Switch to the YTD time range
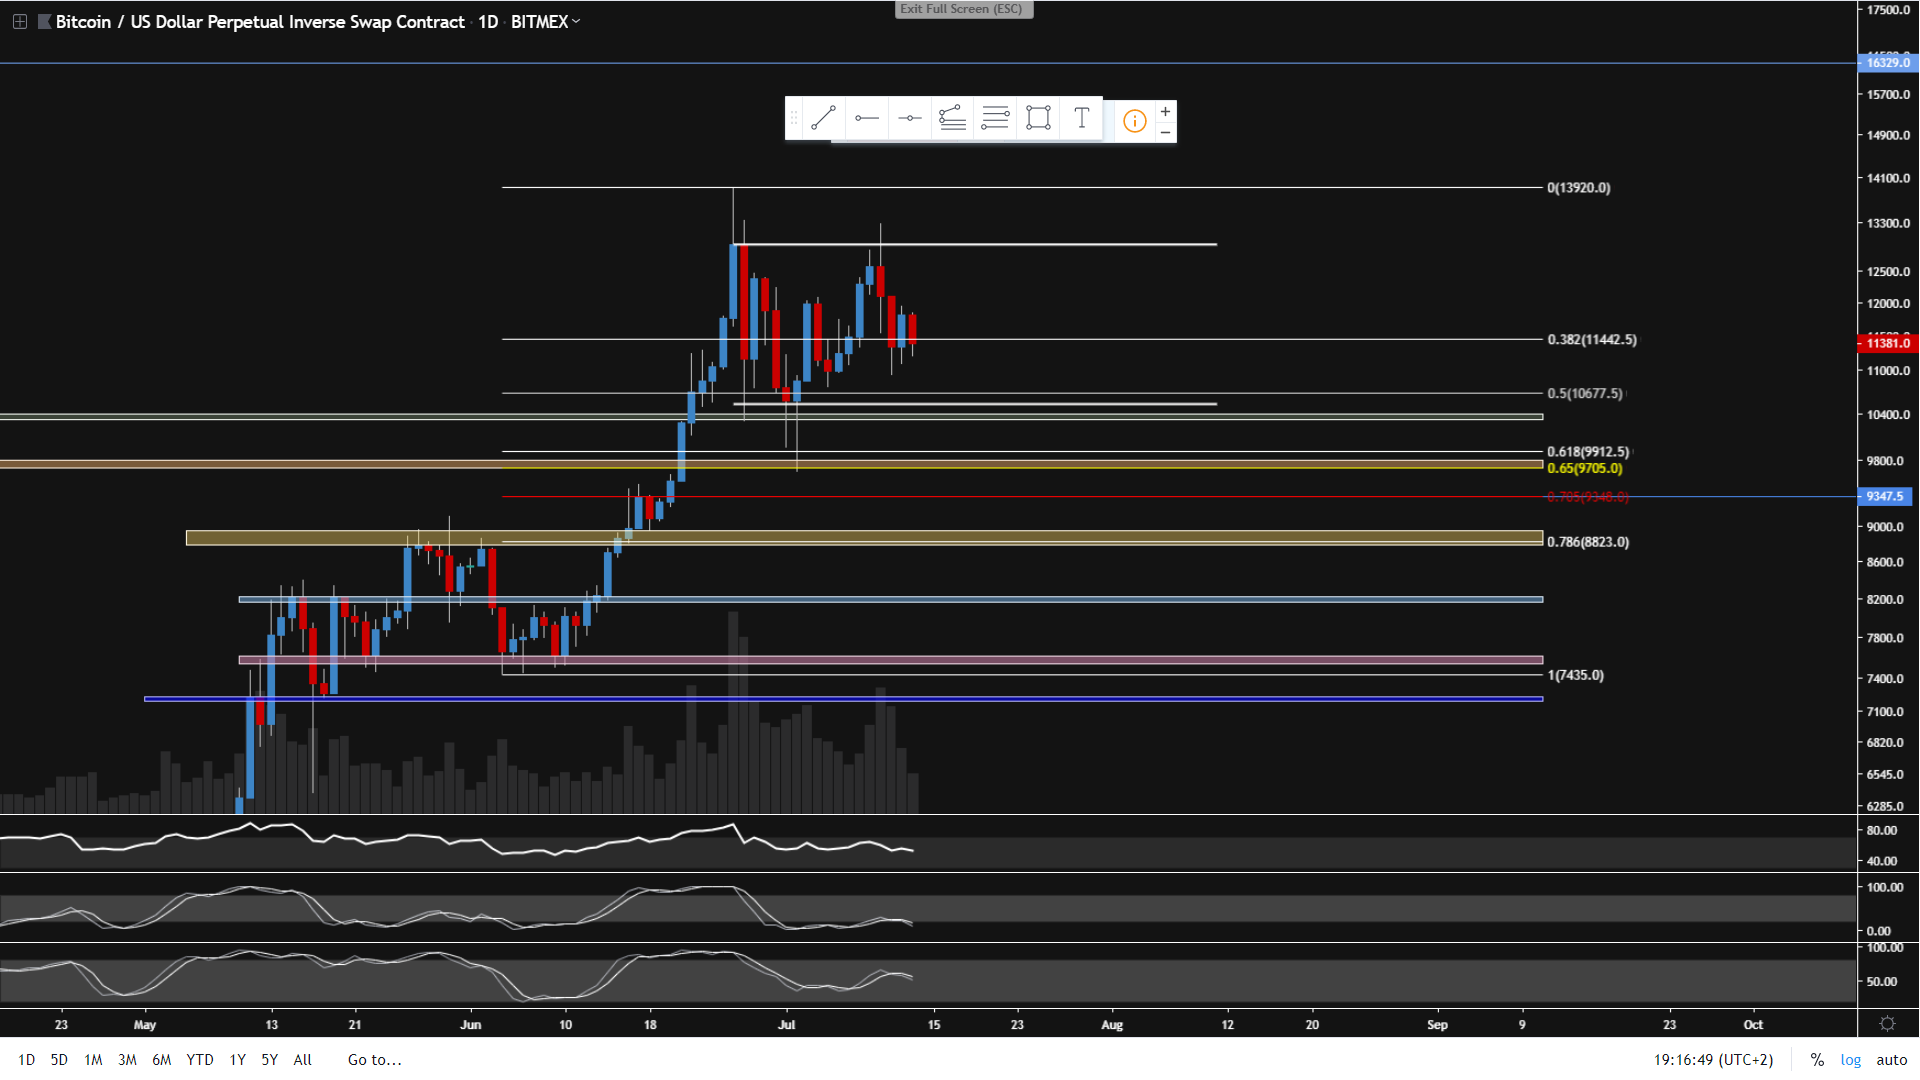This screenshot has height=1080, width=1920. pos(200,1060)
